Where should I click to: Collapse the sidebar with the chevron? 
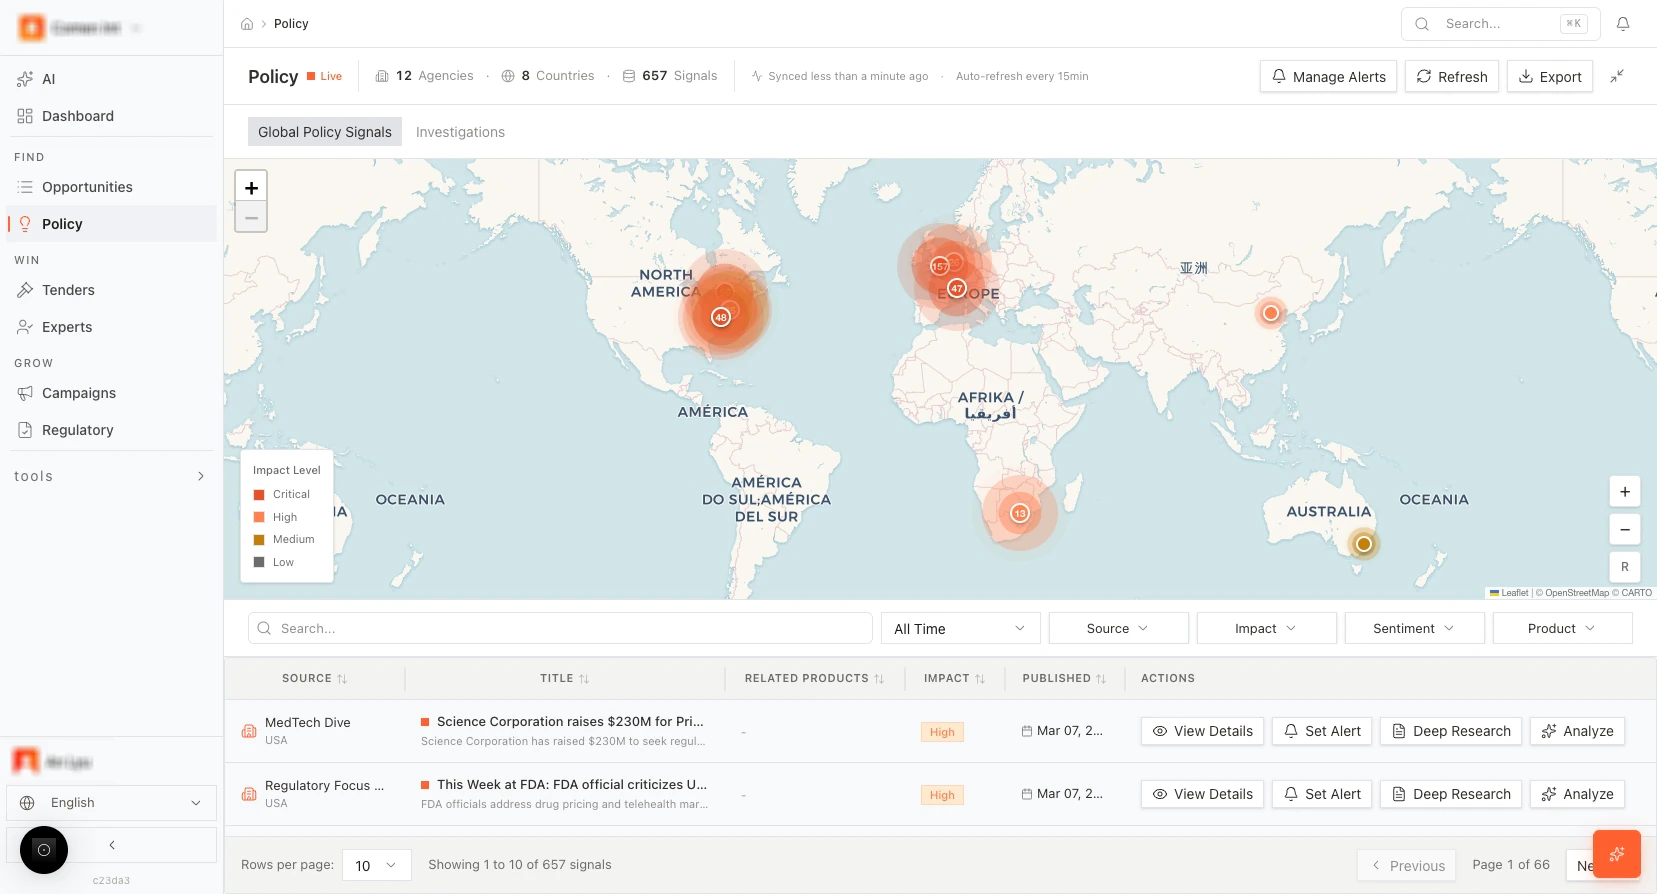pyautogui.click(x=112, y=845)
